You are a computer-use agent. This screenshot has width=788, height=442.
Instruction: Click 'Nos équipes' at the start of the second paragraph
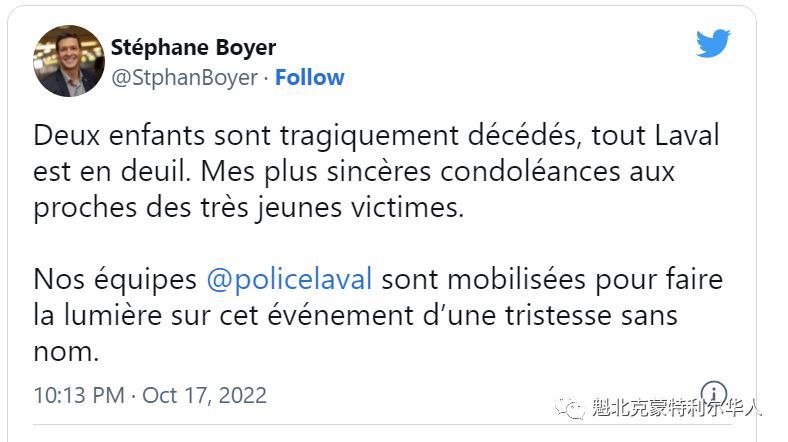(115, 279)
